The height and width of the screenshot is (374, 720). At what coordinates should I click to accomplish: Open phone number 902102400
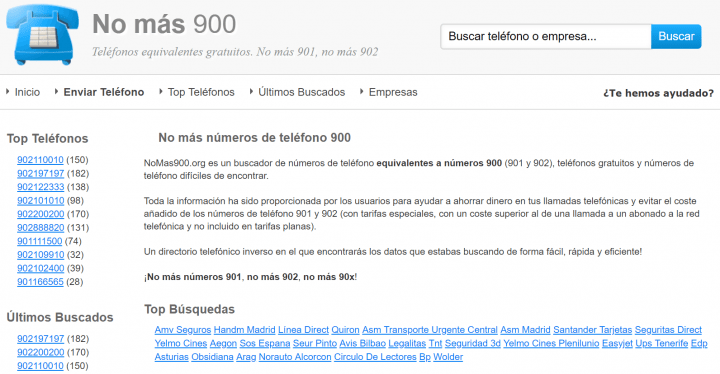click(40, 268)
